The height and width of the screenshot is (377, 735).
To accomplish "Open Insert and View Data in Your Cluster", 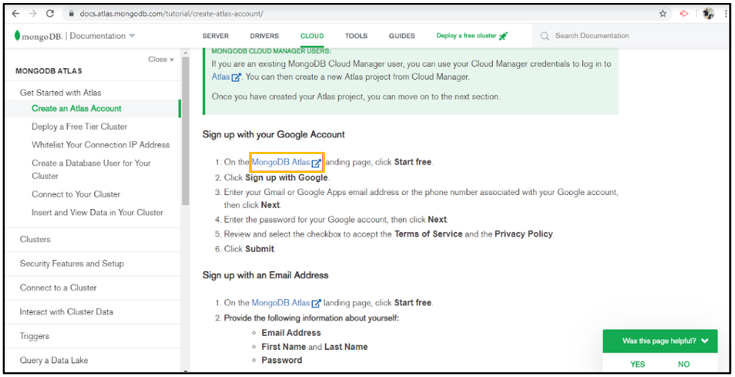I will 97,212.
